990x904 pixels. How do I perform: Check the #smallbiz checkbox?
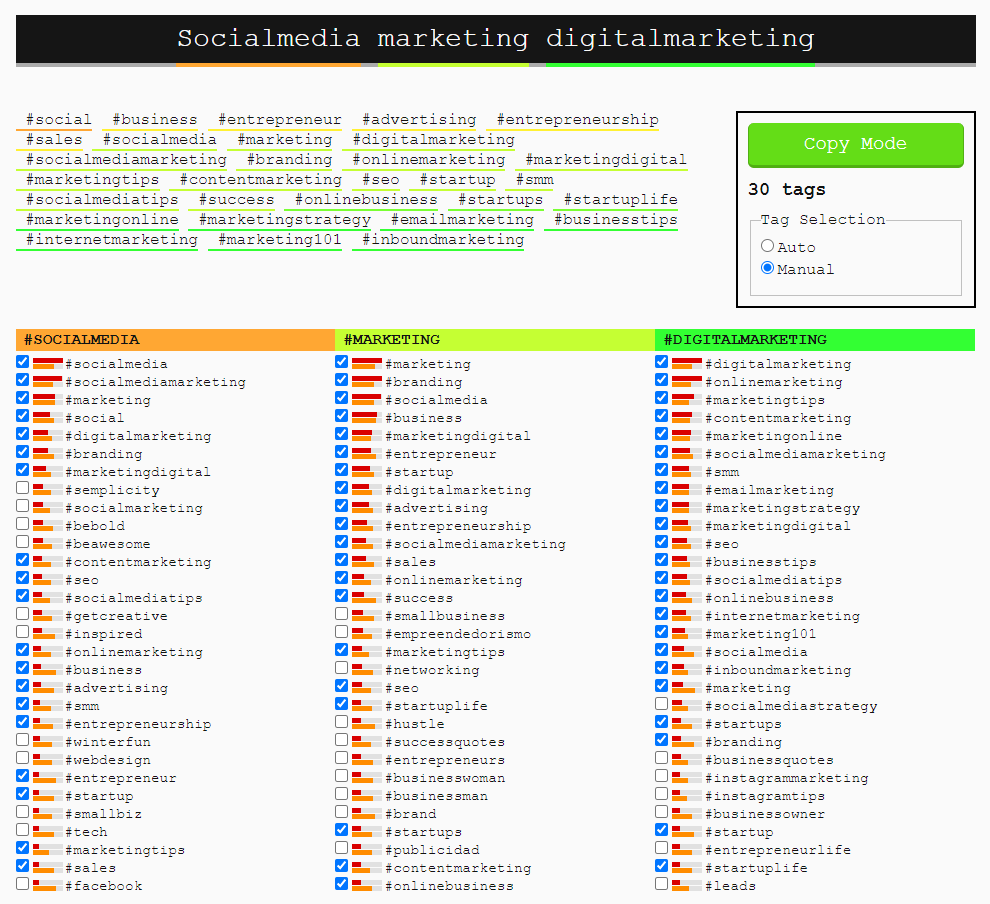click(23, 812)
